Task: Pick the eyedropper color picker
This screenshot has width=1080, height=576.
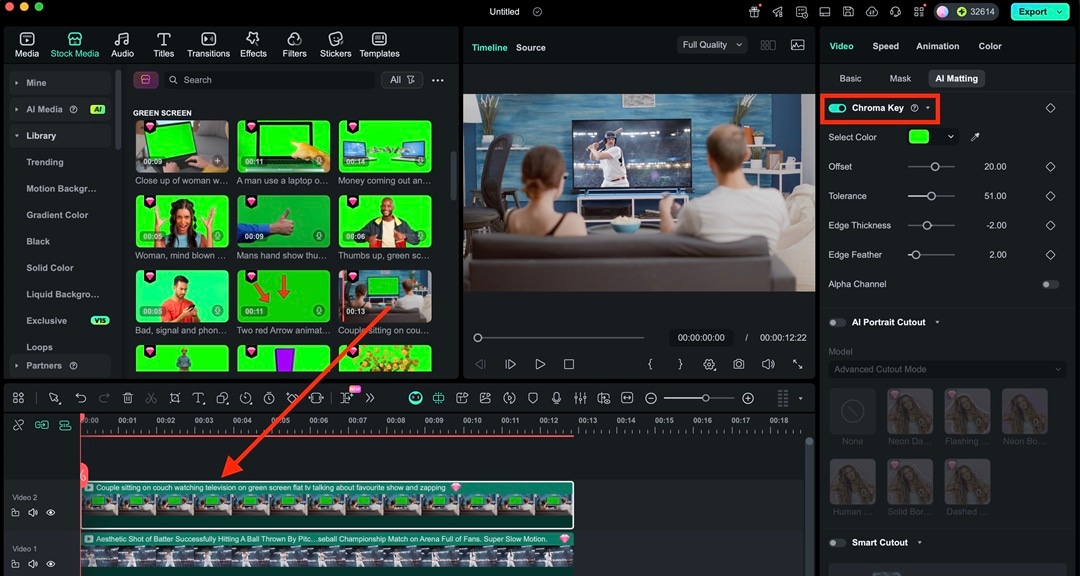Action: pos(975,136)
